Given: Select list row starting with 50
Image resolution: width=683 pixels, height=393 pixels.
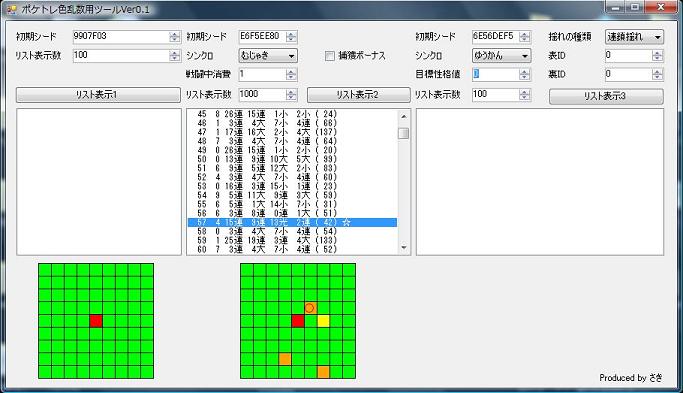Looking at the screenshot, I should (x=292, y=159).
